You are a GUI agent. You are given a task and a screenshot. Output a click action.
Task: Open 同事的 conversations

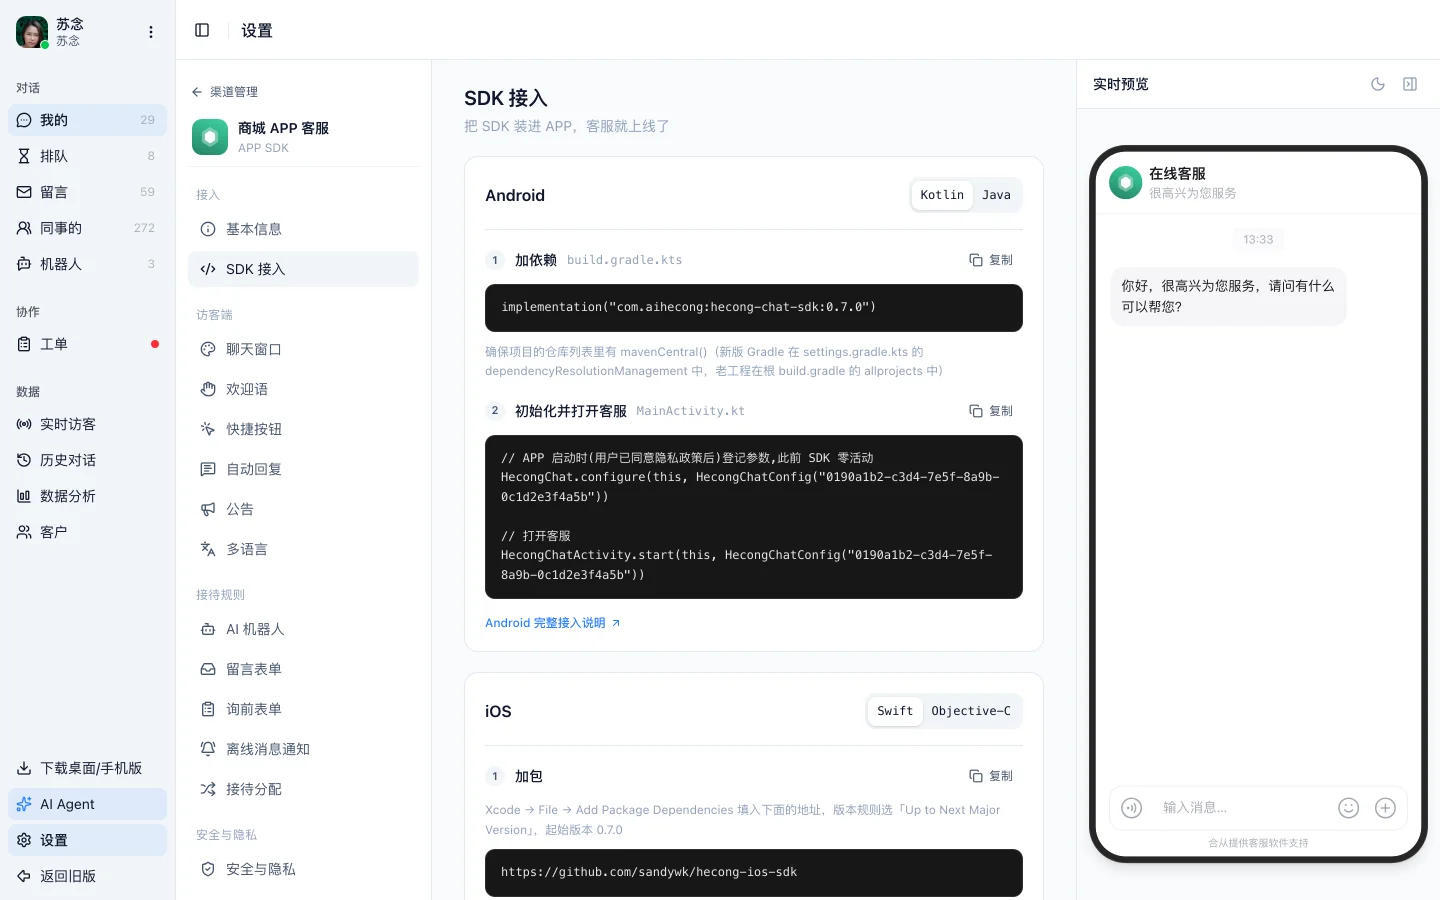pos(87,228)
